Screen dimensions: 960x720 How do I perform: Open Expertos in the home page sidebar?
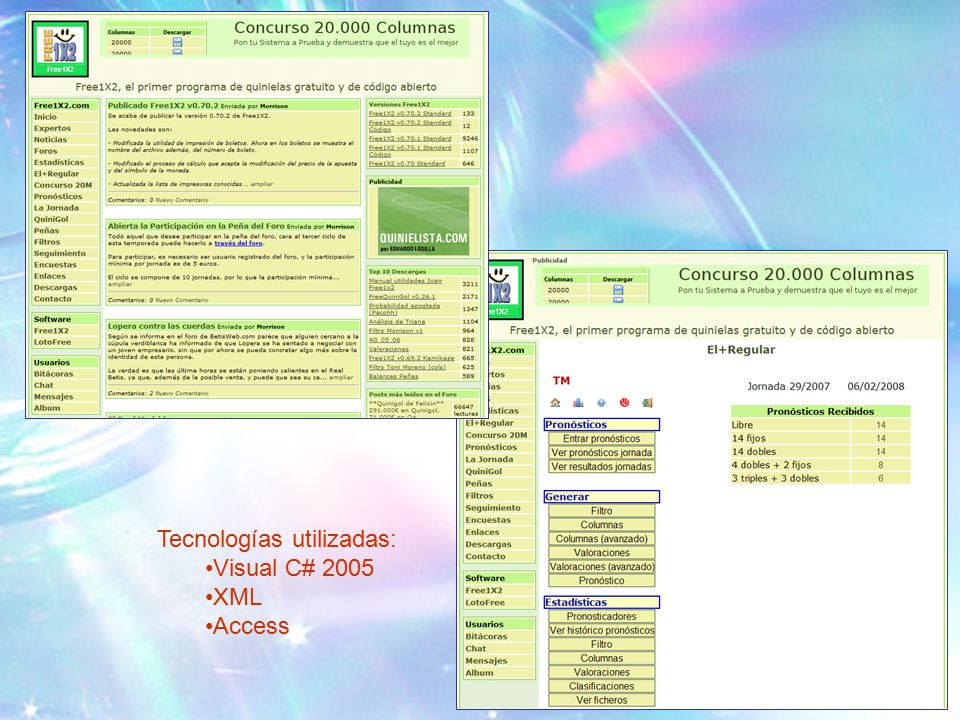click(52, 129)
